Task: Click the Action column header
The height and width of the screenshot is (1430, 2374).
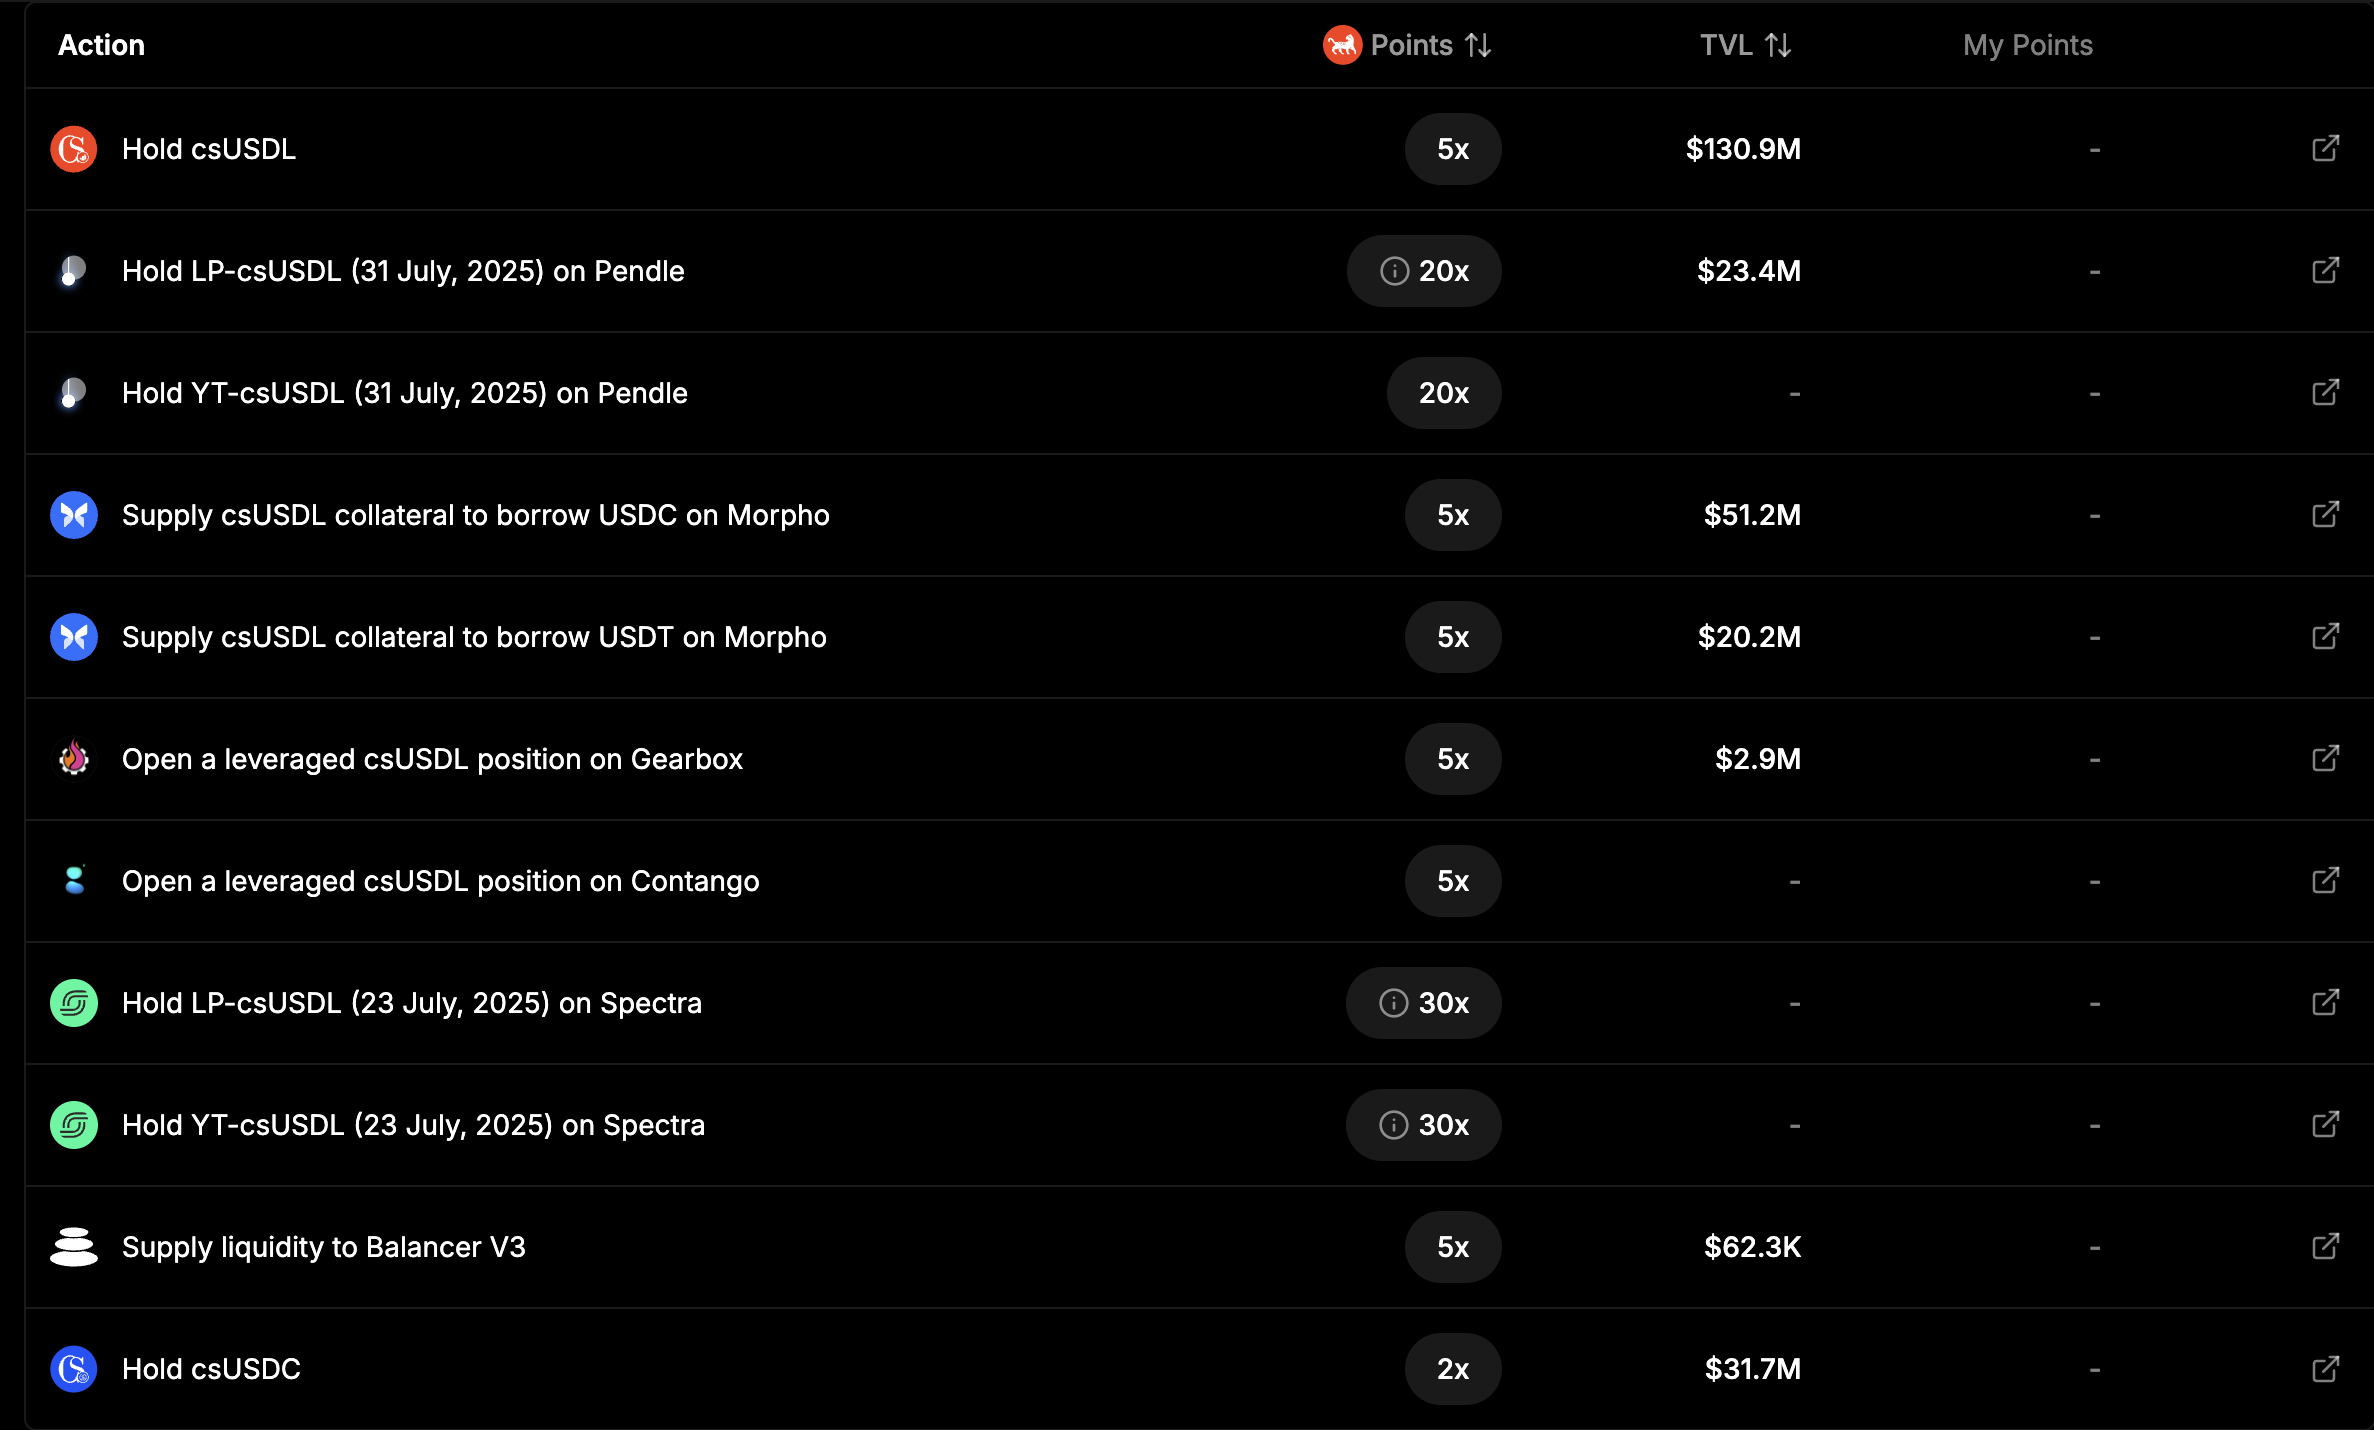Action: pos(101,45)
